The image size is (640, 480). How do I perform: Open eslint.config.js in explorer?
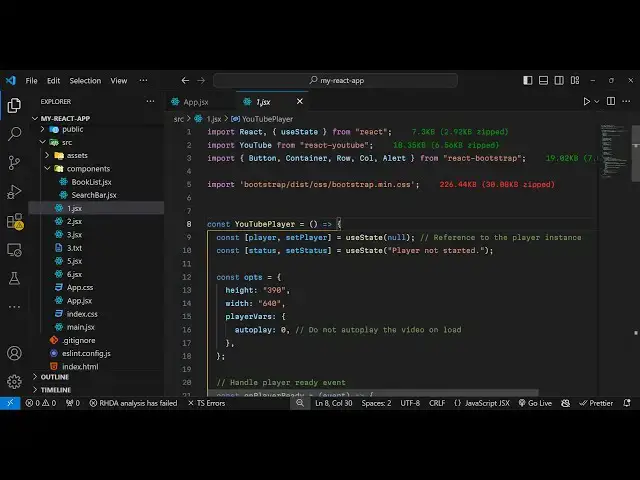click(86, 353)
